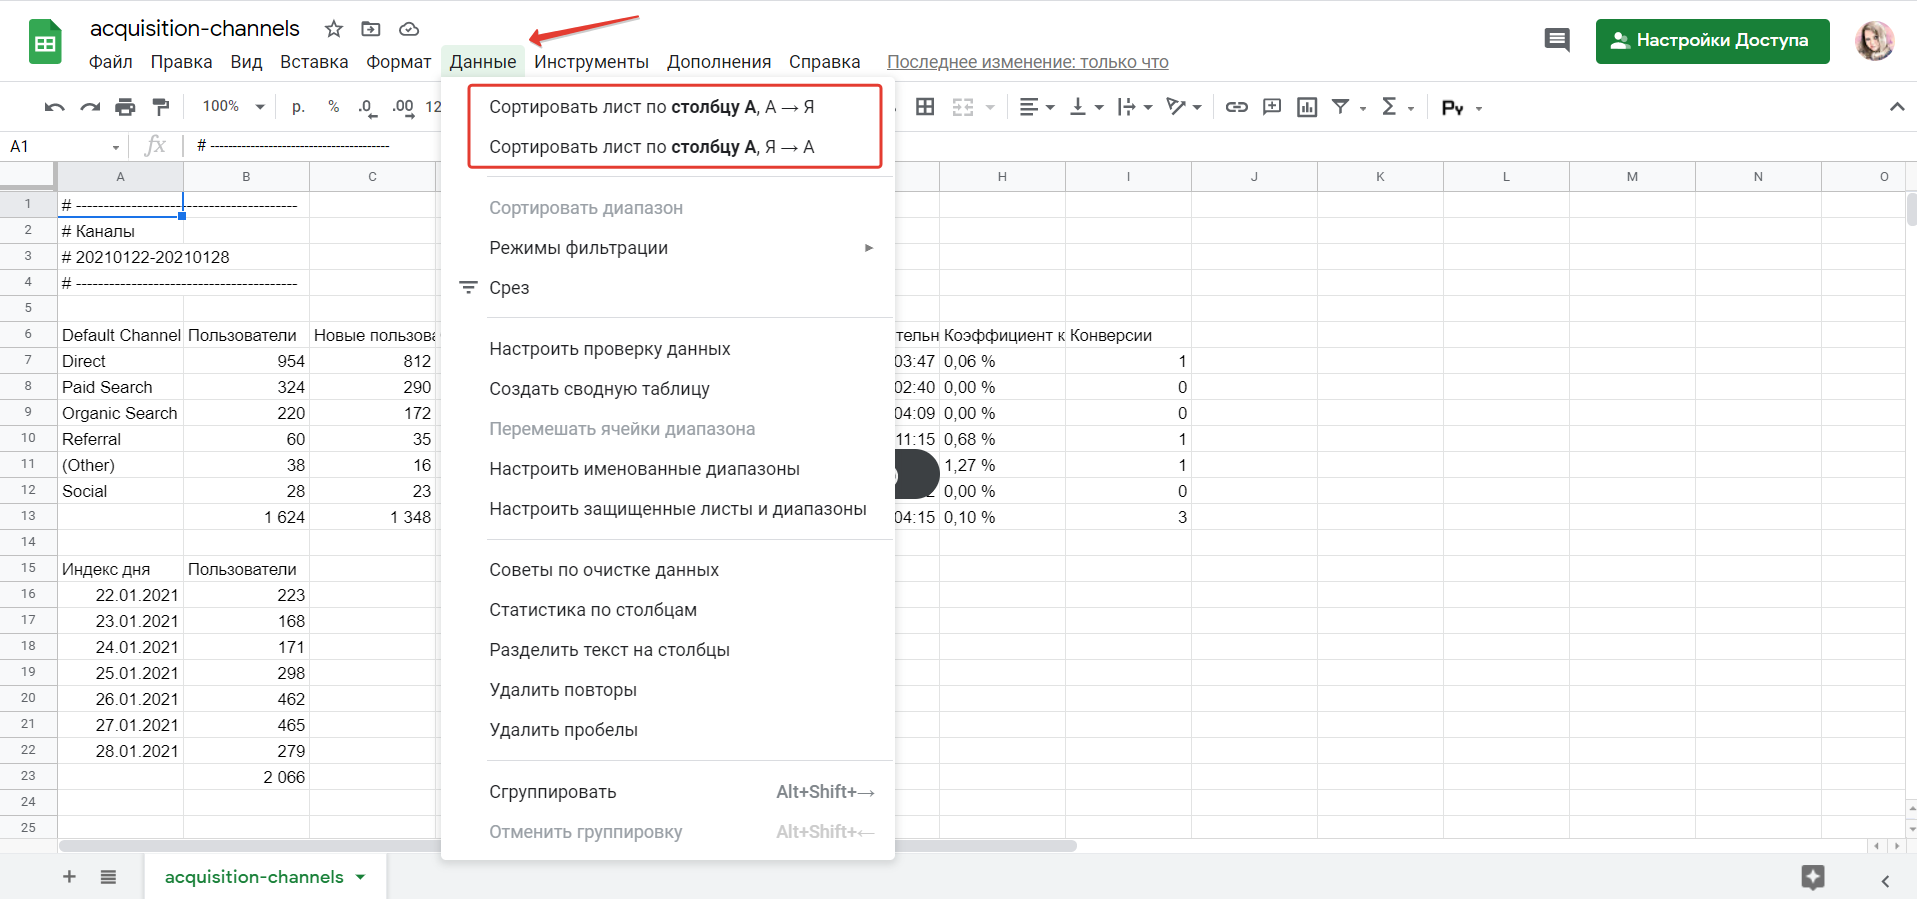Open acquisition-channels sheet tab dropdown arrow
Viewport: 1917px width, 899px height.
[x=361, y=877]
